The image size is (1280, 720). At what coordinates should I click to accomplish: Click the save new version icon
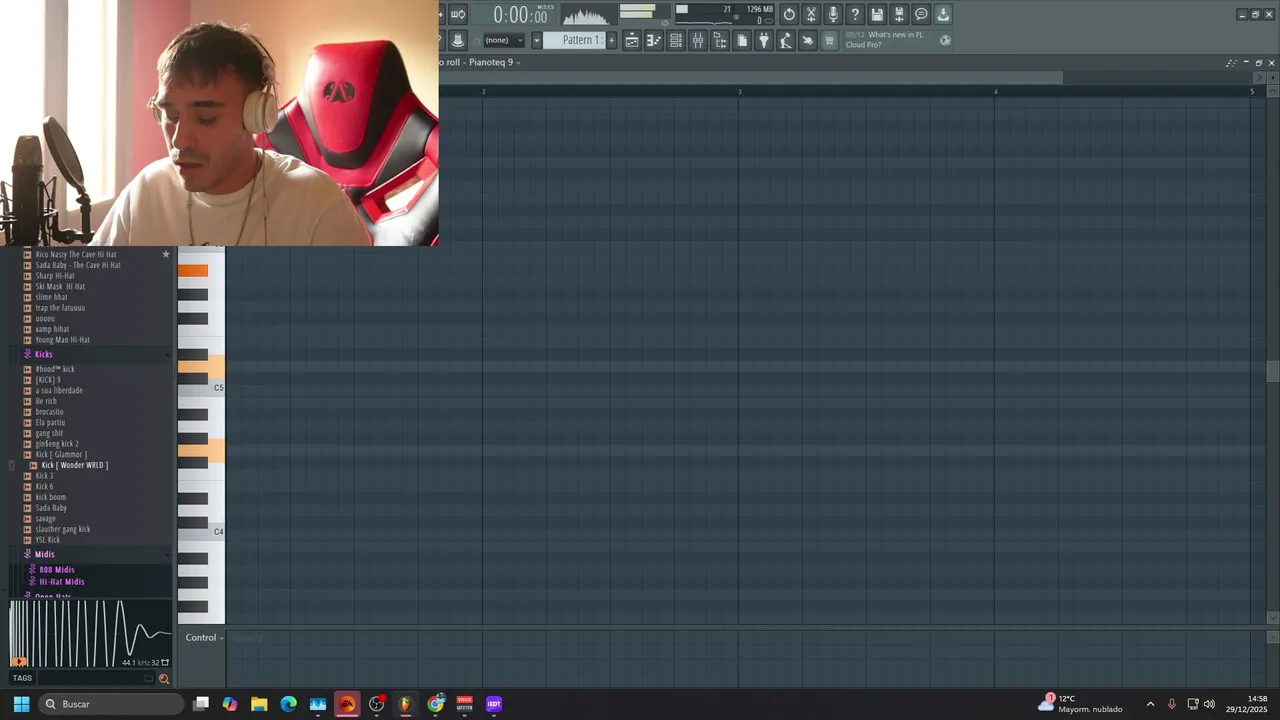coord(899,14)
